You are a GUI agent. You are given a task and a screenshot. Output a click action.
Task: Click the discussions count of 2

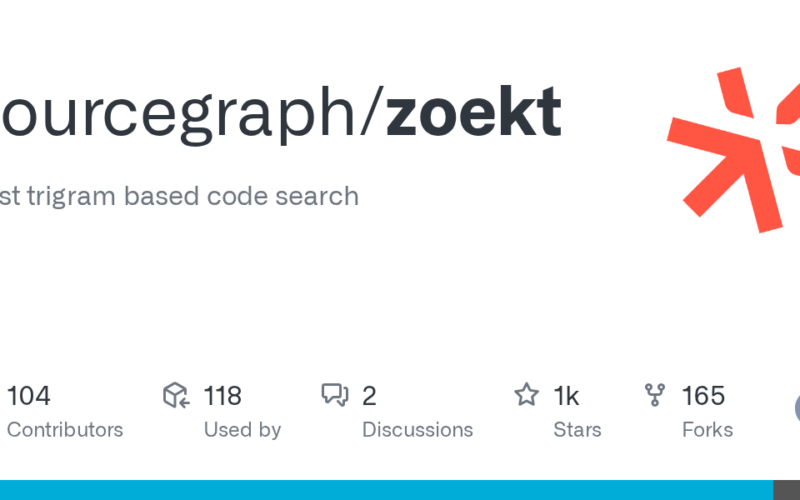tap(369, 396)
